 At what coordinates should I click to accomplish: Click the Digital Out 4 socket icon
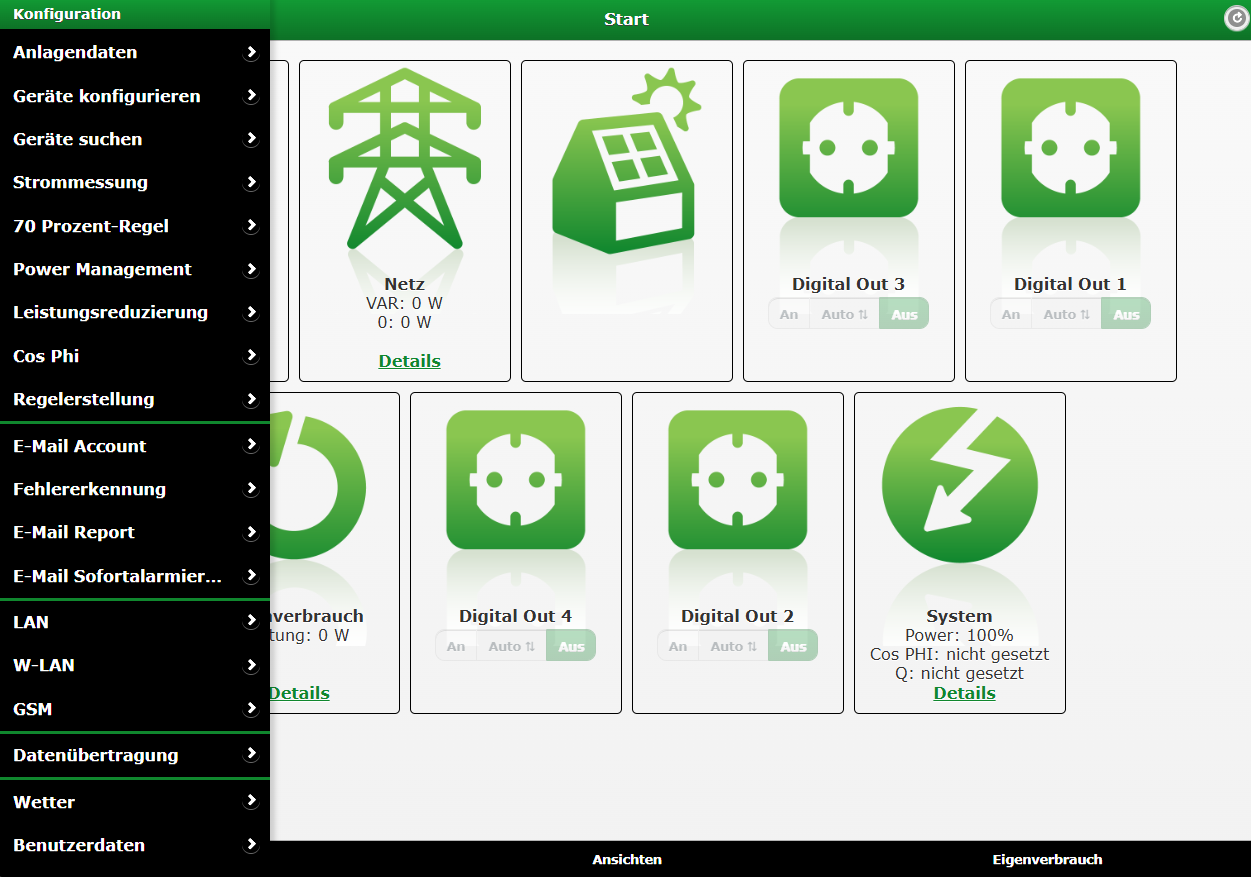tap(515, 480)
